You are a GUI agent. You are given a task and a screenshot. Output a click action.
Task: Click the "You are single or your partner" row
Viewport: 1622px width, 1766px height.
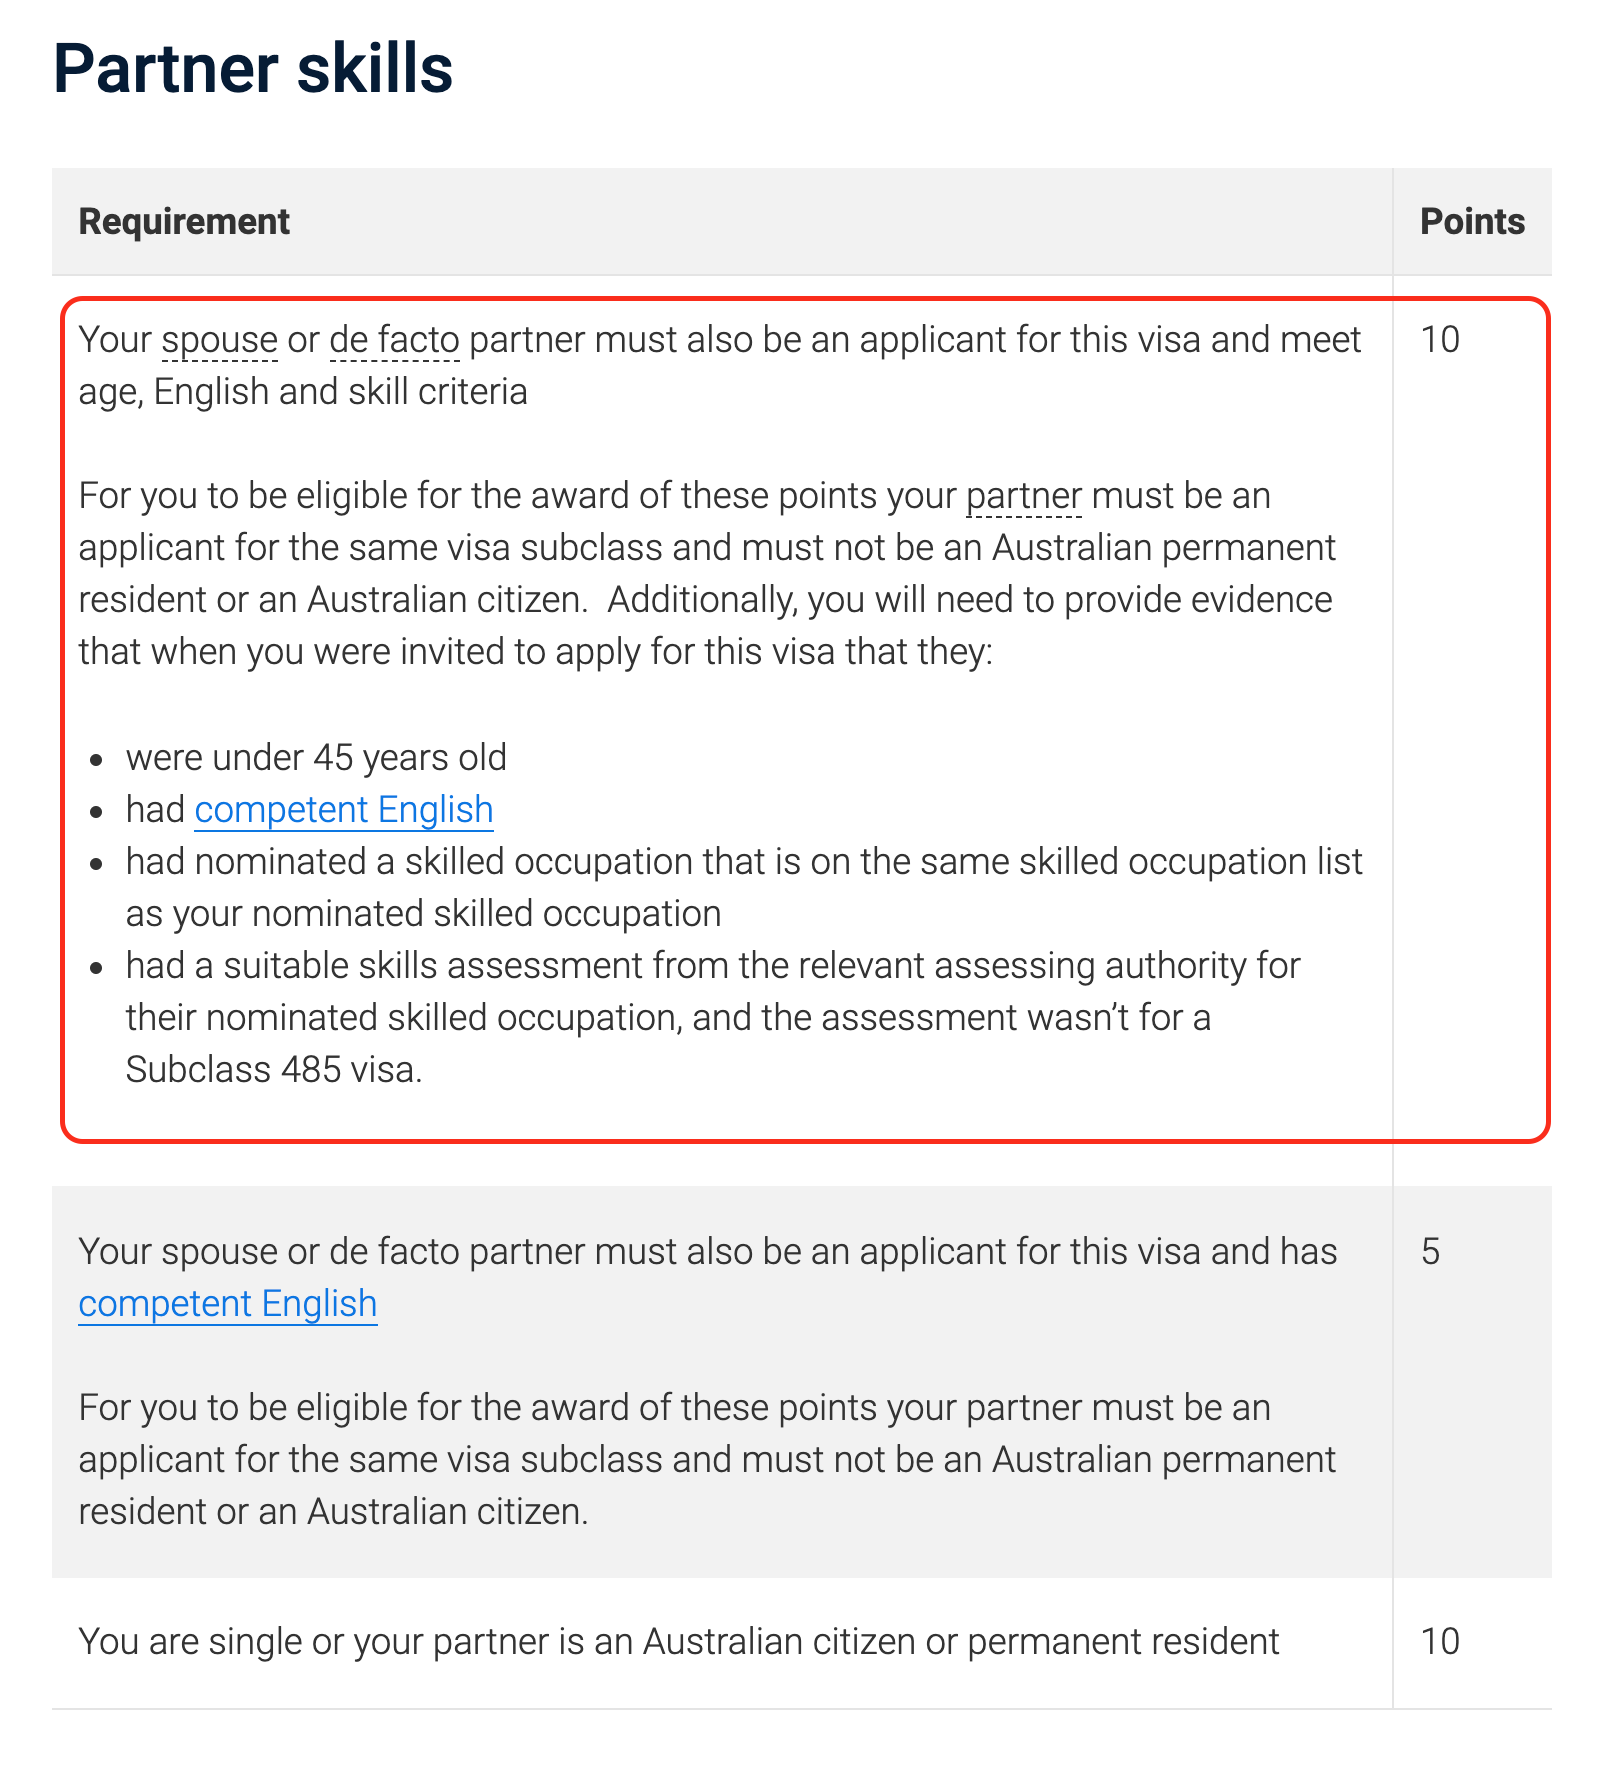coord(678,1641)
